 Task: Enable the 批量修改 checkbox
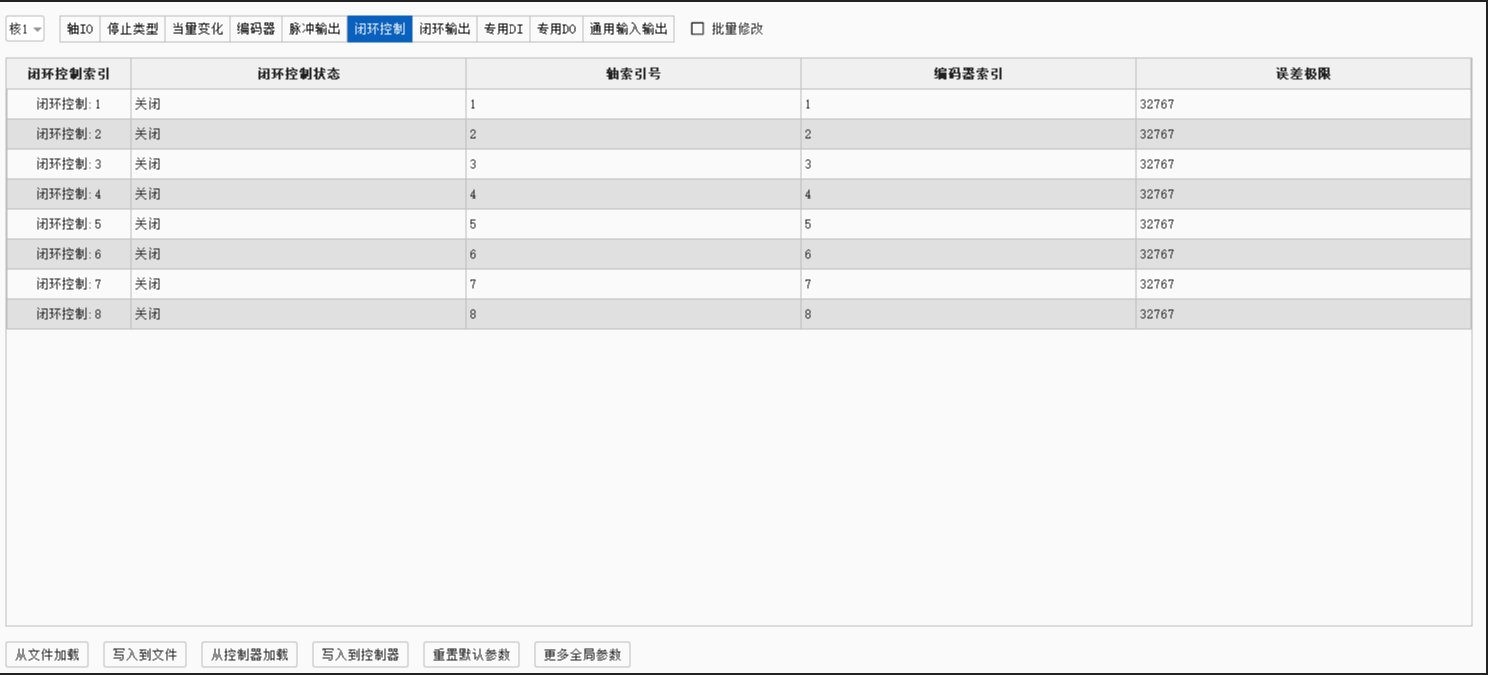(698, 29)
